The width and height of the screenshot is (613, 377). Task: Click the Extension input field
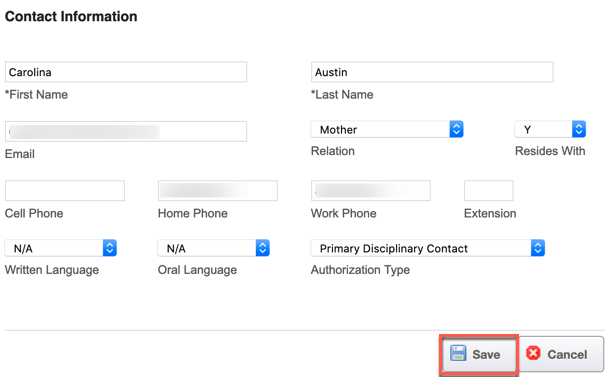tap(489, 191)
